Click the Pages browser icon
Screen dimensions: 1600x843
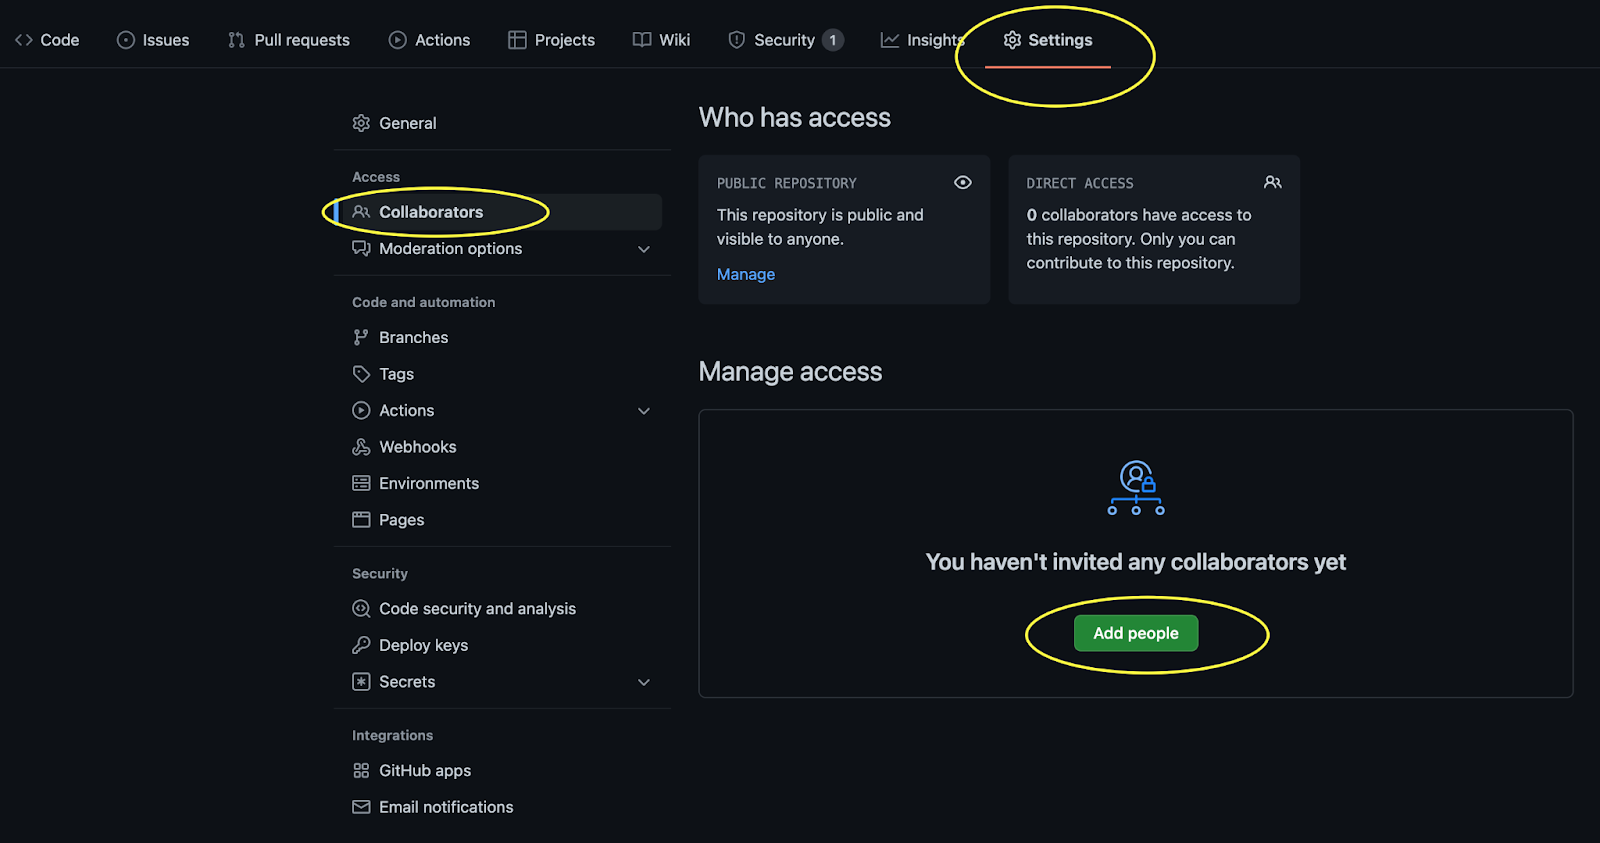point(361,520)
